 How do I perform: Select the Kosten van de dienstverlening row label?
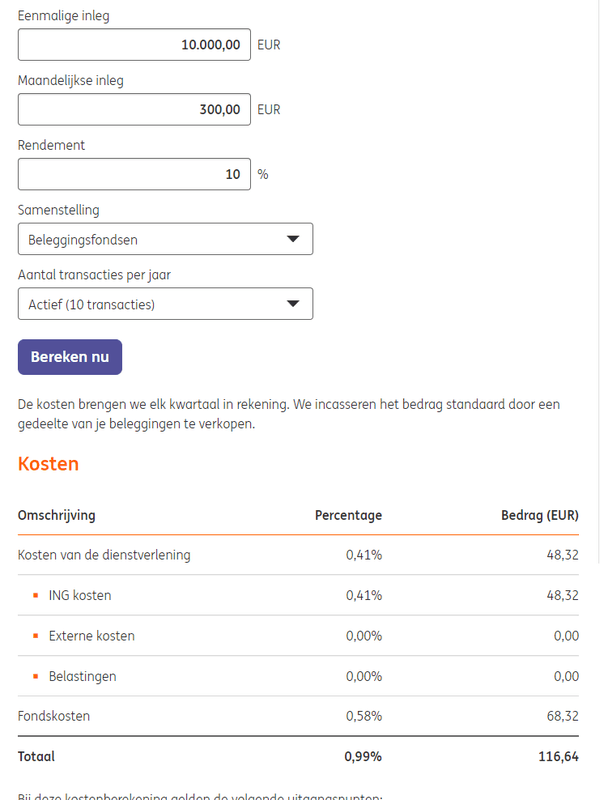(x=104, y=555)
